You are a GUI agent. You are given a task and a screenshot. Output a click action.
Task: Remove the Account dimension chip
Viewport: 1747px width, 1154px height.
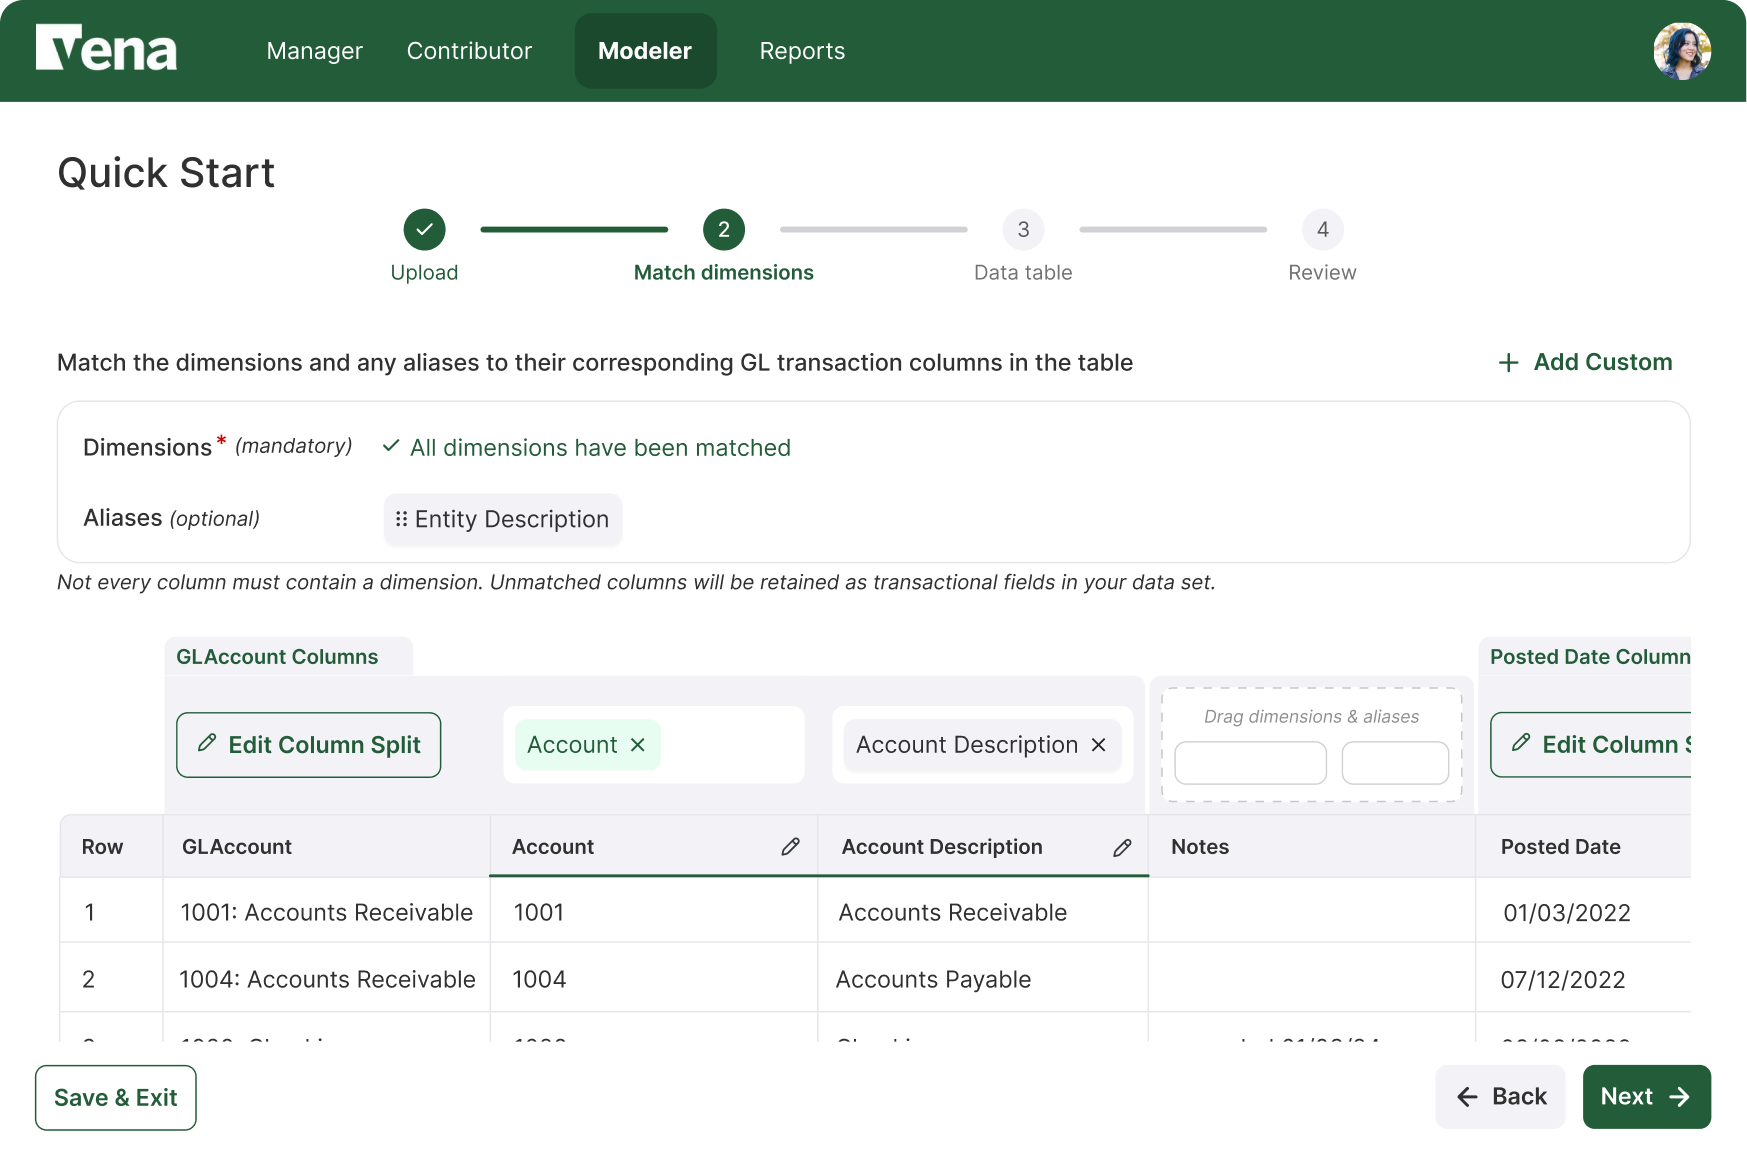[638, 745]
